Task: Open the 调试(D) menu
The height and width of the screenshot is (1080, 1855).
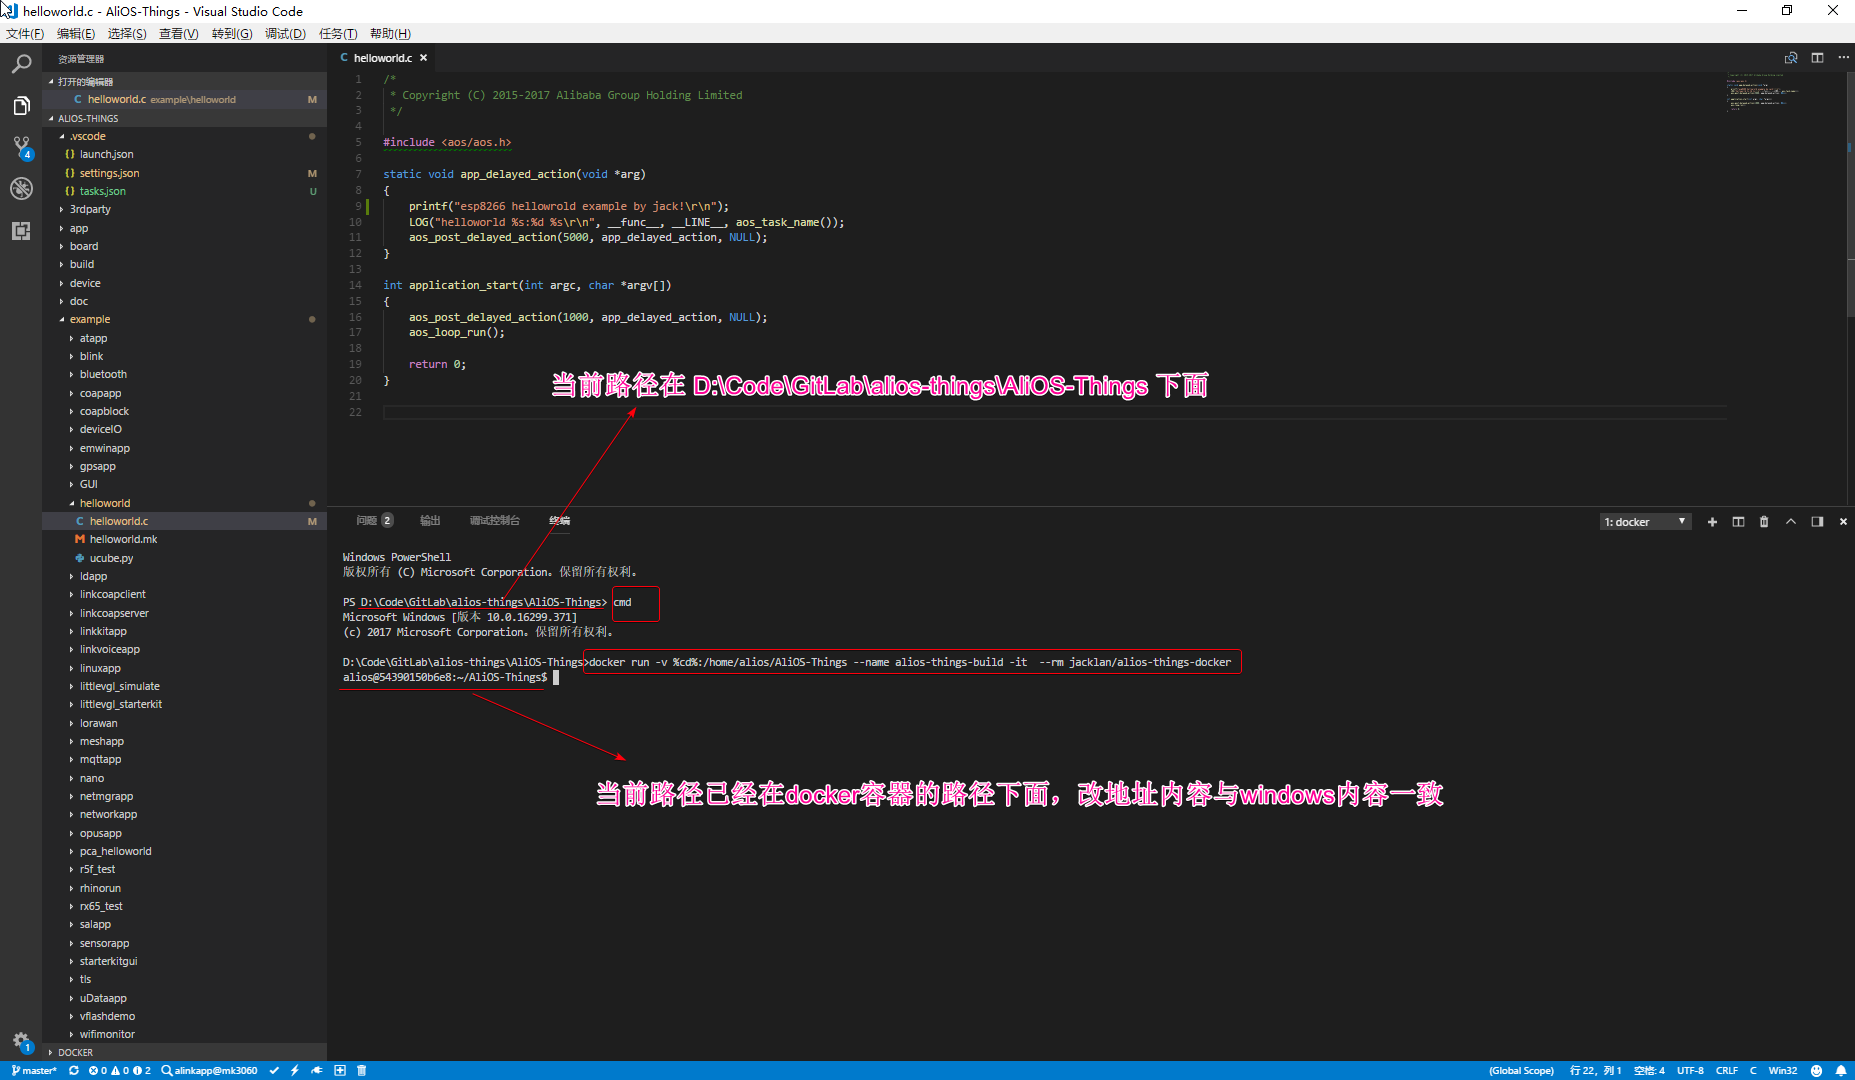Action: coord(285,34)
